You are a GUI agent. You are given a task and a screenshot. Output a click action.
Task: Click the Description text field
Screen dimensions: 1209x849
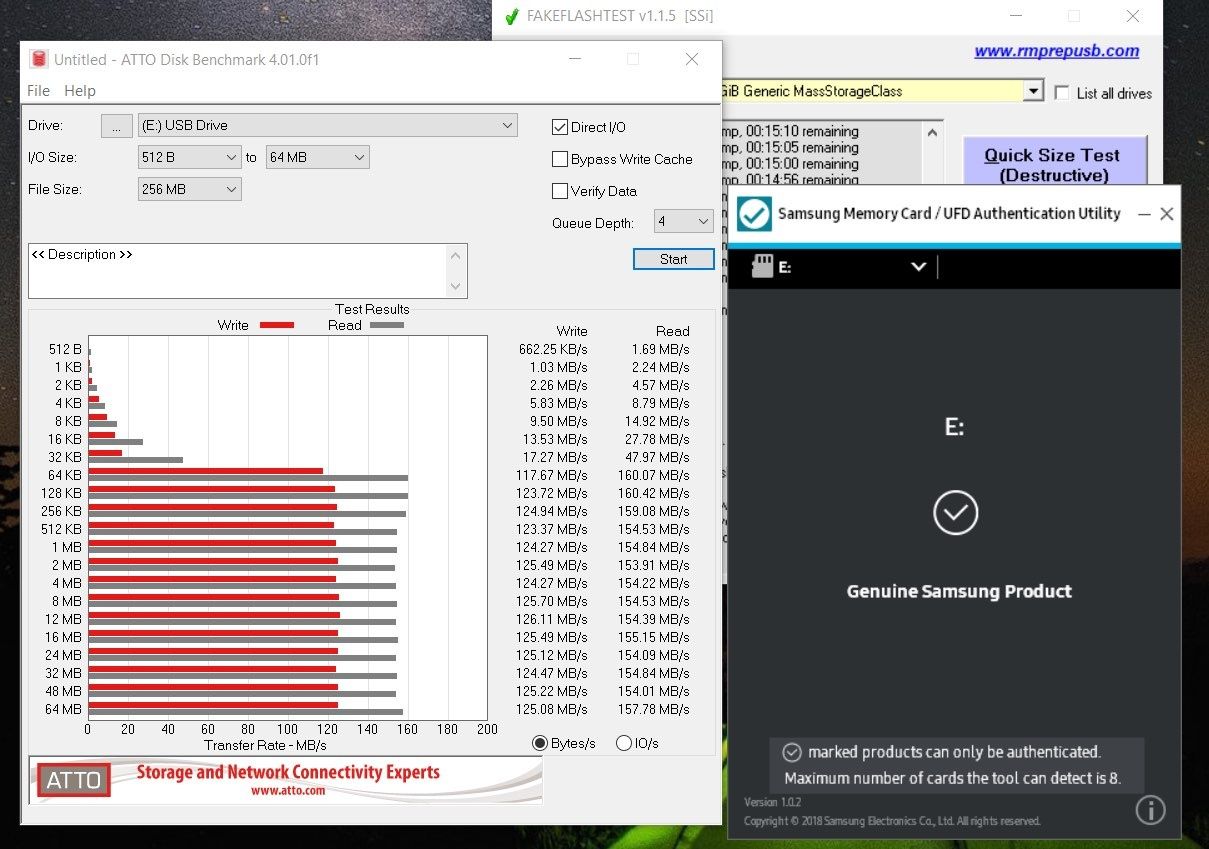point(238,270)
